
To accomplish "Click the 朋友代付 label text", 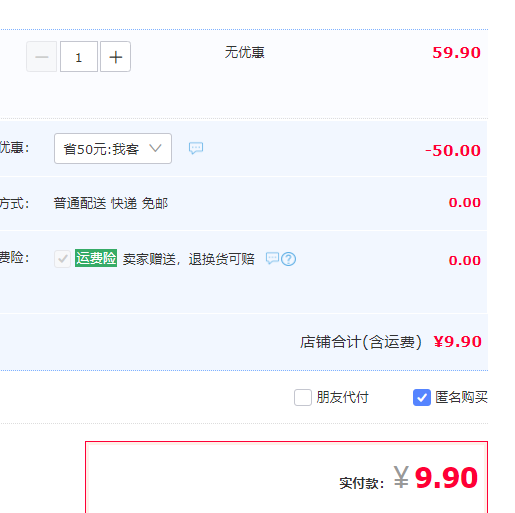I will (343, 397).
